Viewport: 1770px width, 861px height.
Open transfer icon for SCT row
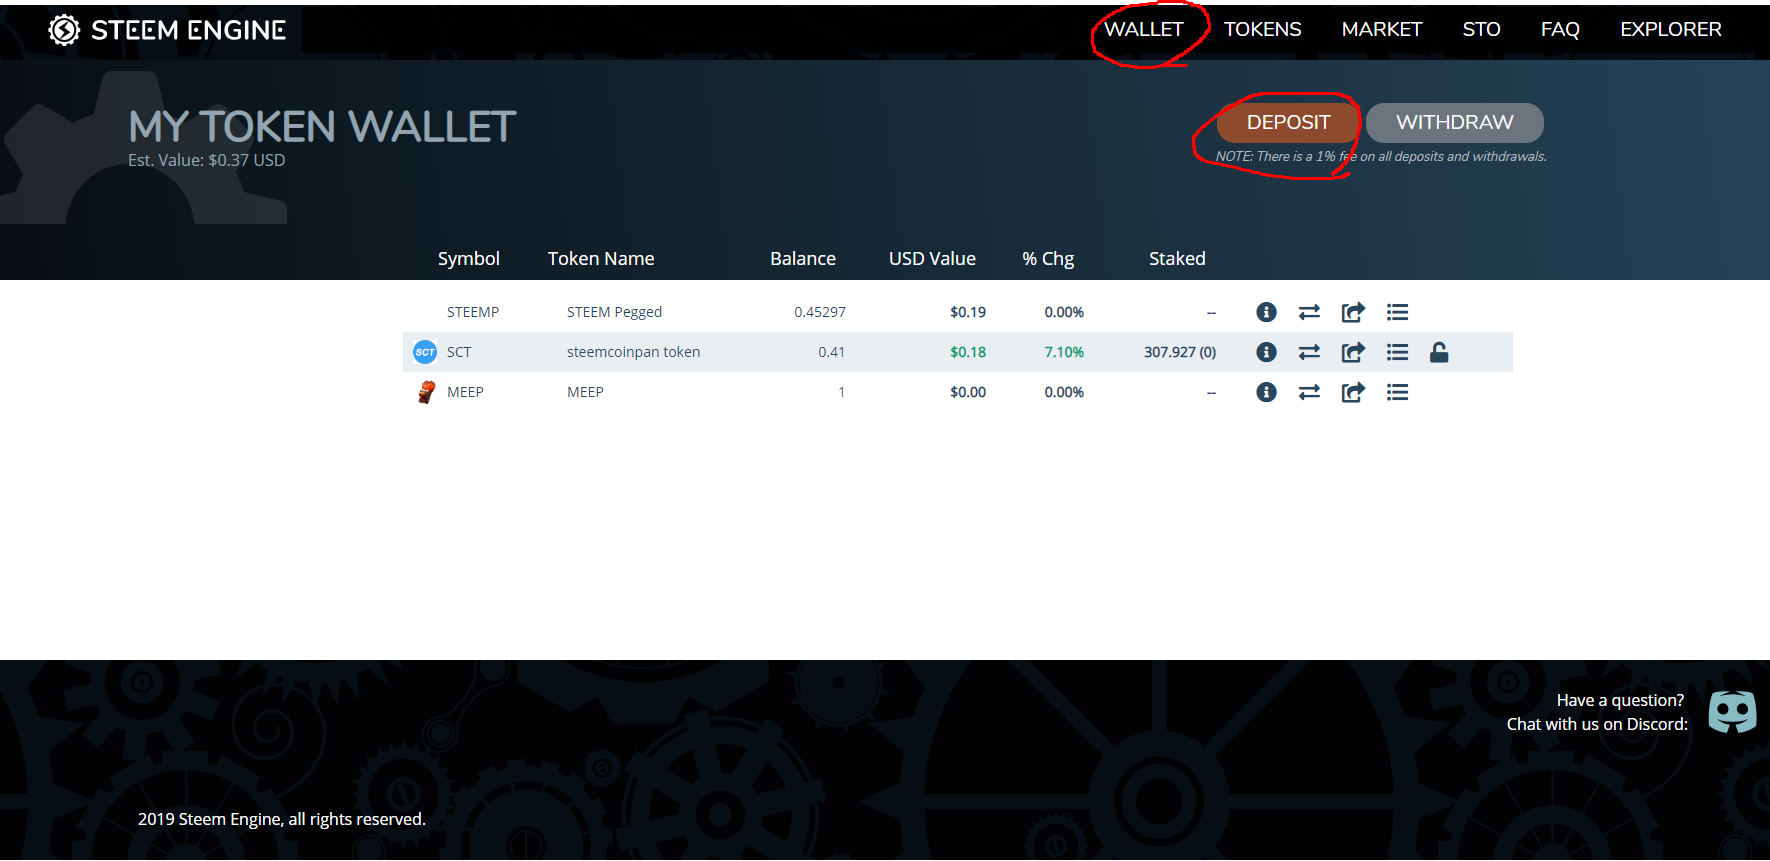[1309, 352]
